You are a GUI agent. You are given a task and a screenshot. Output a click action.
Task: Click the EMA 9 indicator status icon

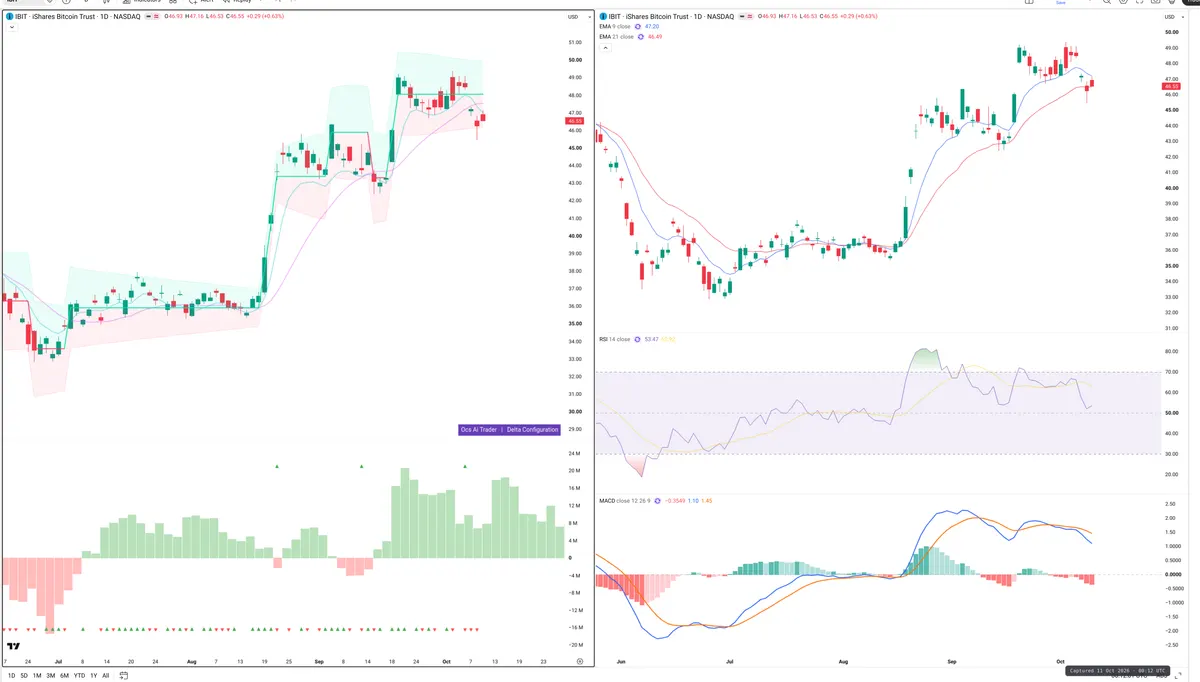(x=638, y=26)
